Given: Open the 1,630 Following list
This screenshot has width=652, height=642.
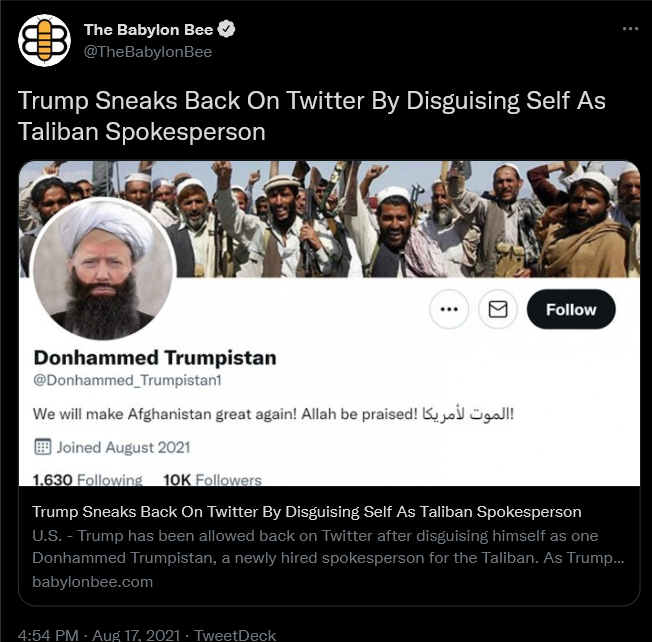Looking at the screenshot, I should pyautogui.click(x=88, y=479).
